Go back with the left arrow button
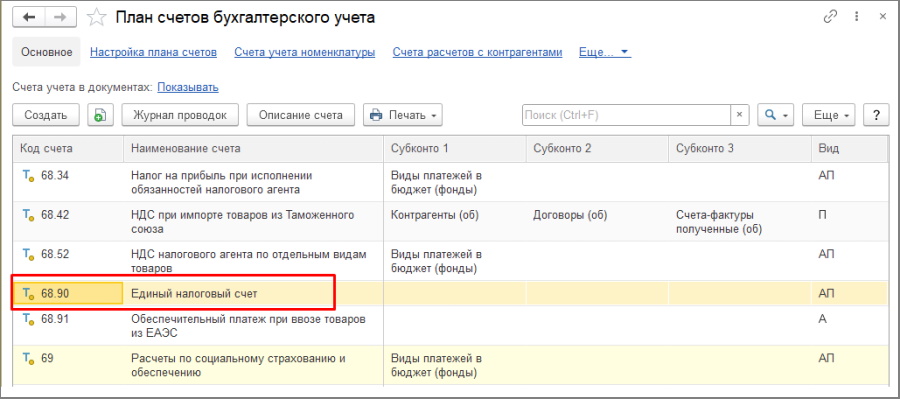The image size is (900, 399). pyautogui.click(x=29, y=17)
